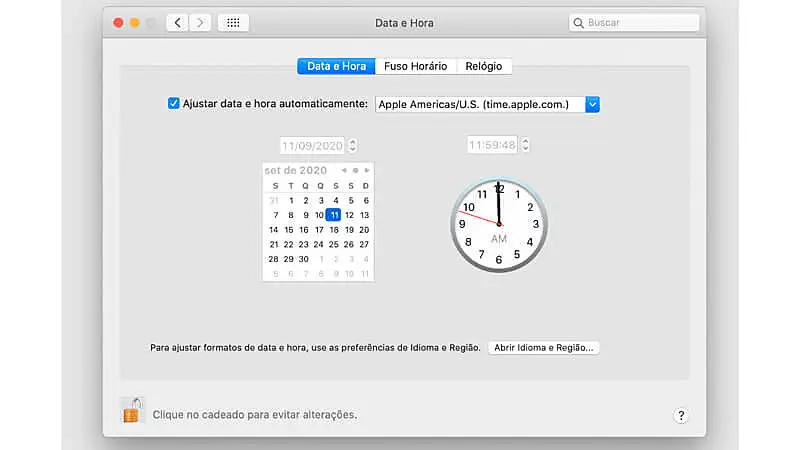Image resolution: width=800 pixels, height=450 pixels.
Task: Go to previous month in calendar
Action: [x=344, y=170]
